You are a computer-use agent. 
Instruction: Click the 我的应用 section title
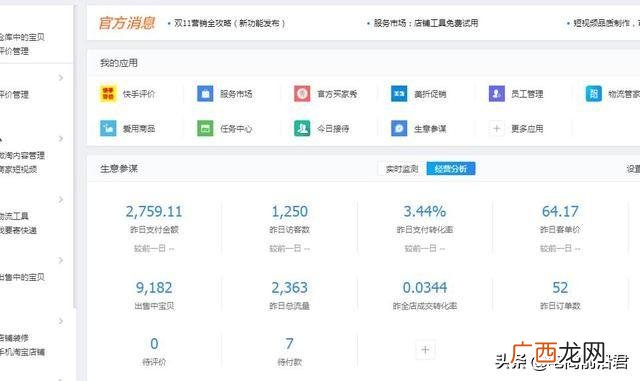point(119,63)
